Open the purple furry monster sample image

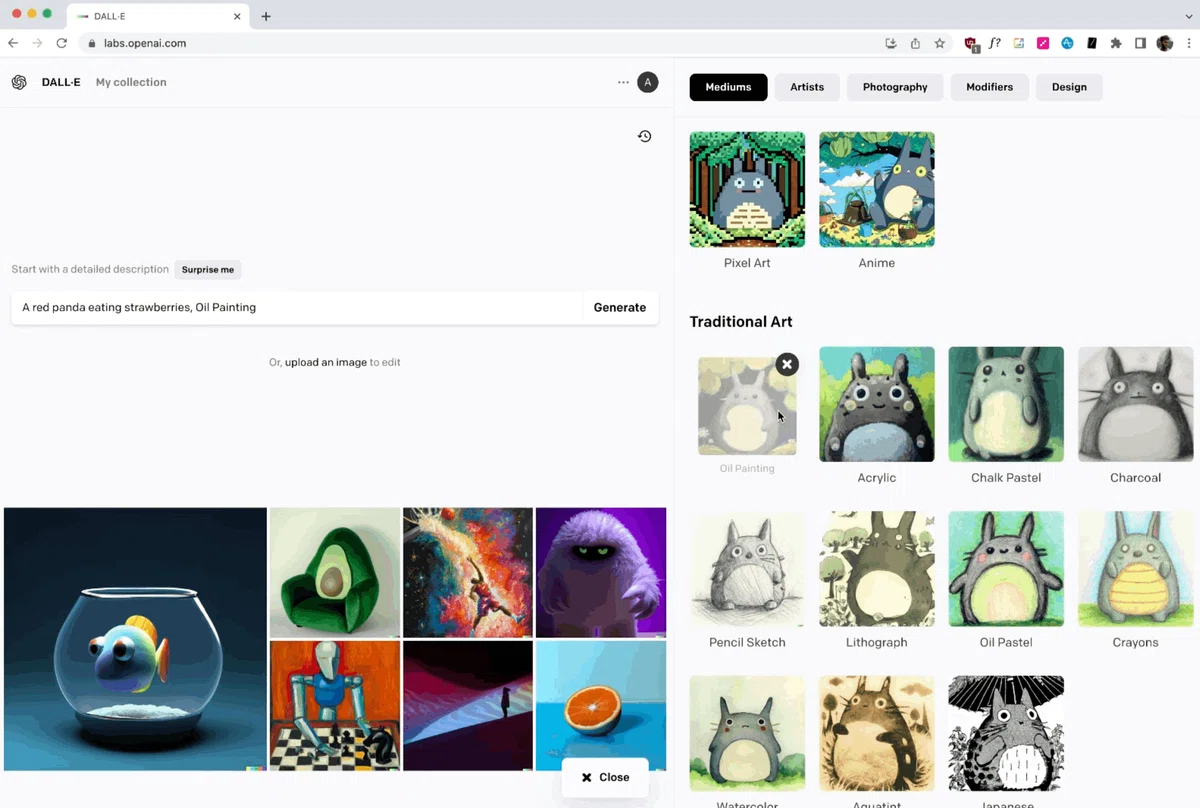pyautogui.click(x=601, y=572)
